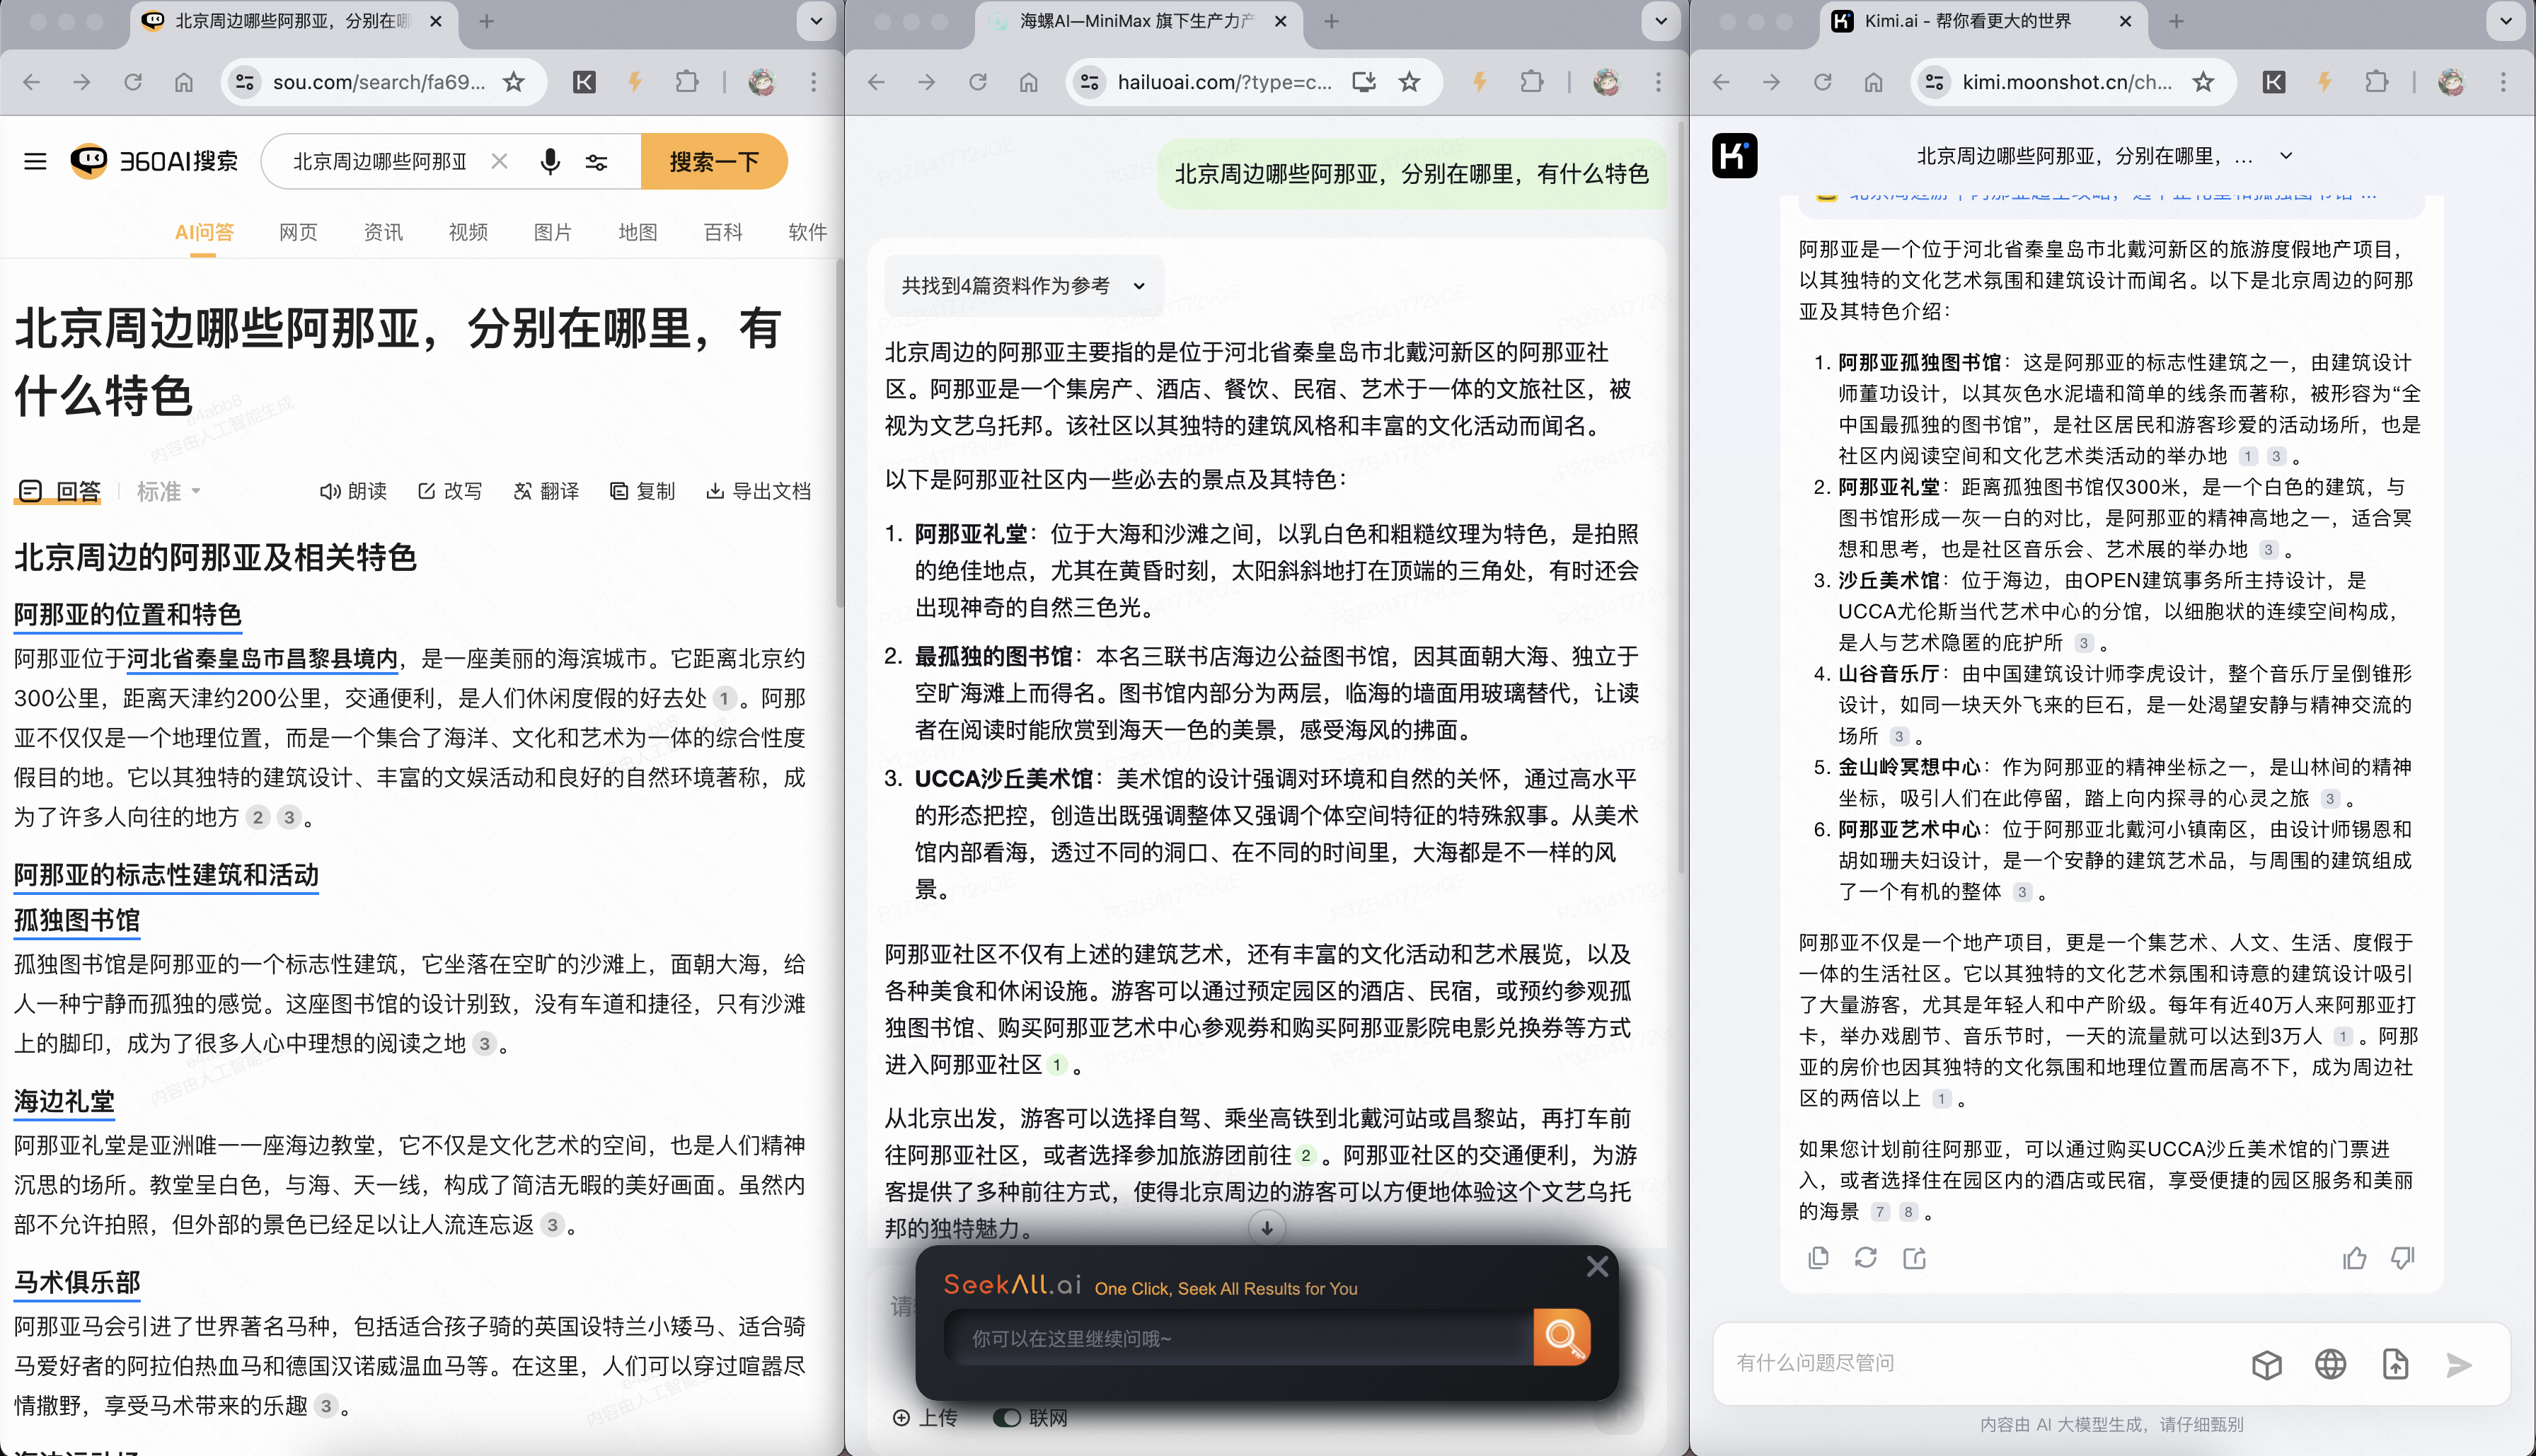
Task: Open tab list chevron in Kimi window
Action: pyautogui.click(x=2505, y=21)
